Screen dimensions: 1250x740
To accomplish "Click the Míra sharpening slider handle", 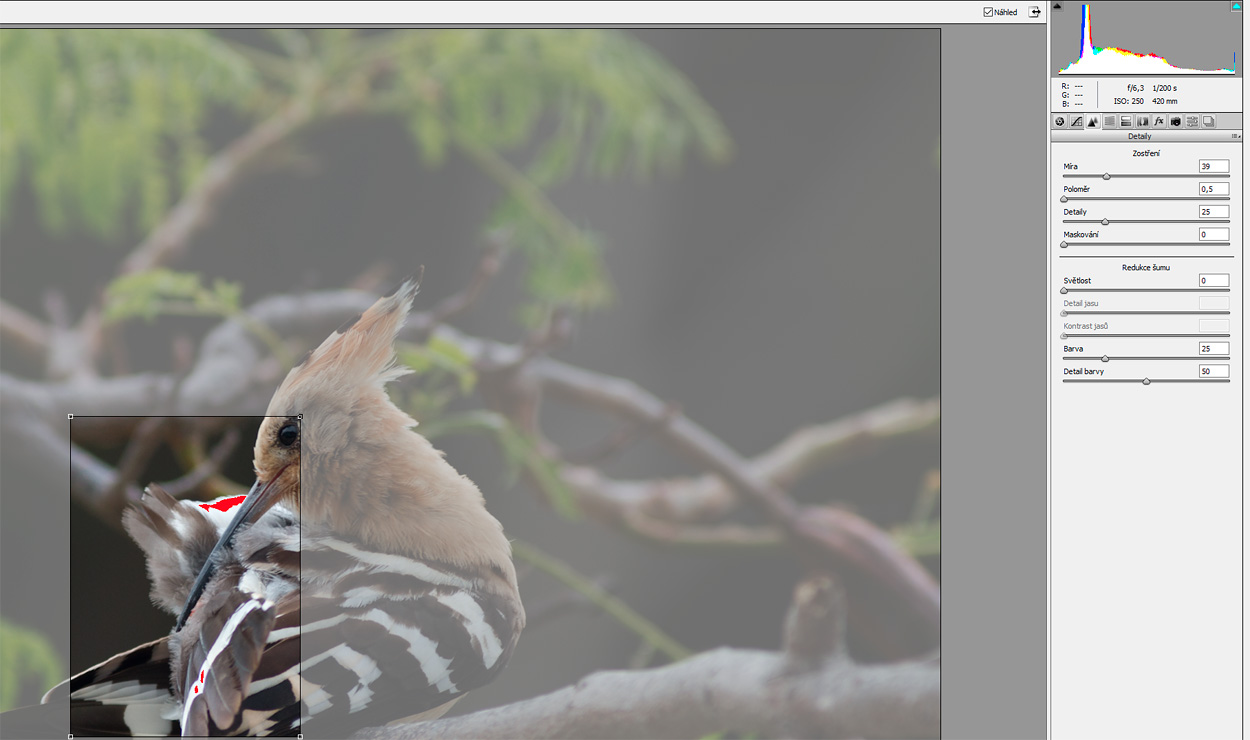I will 1106,177.
